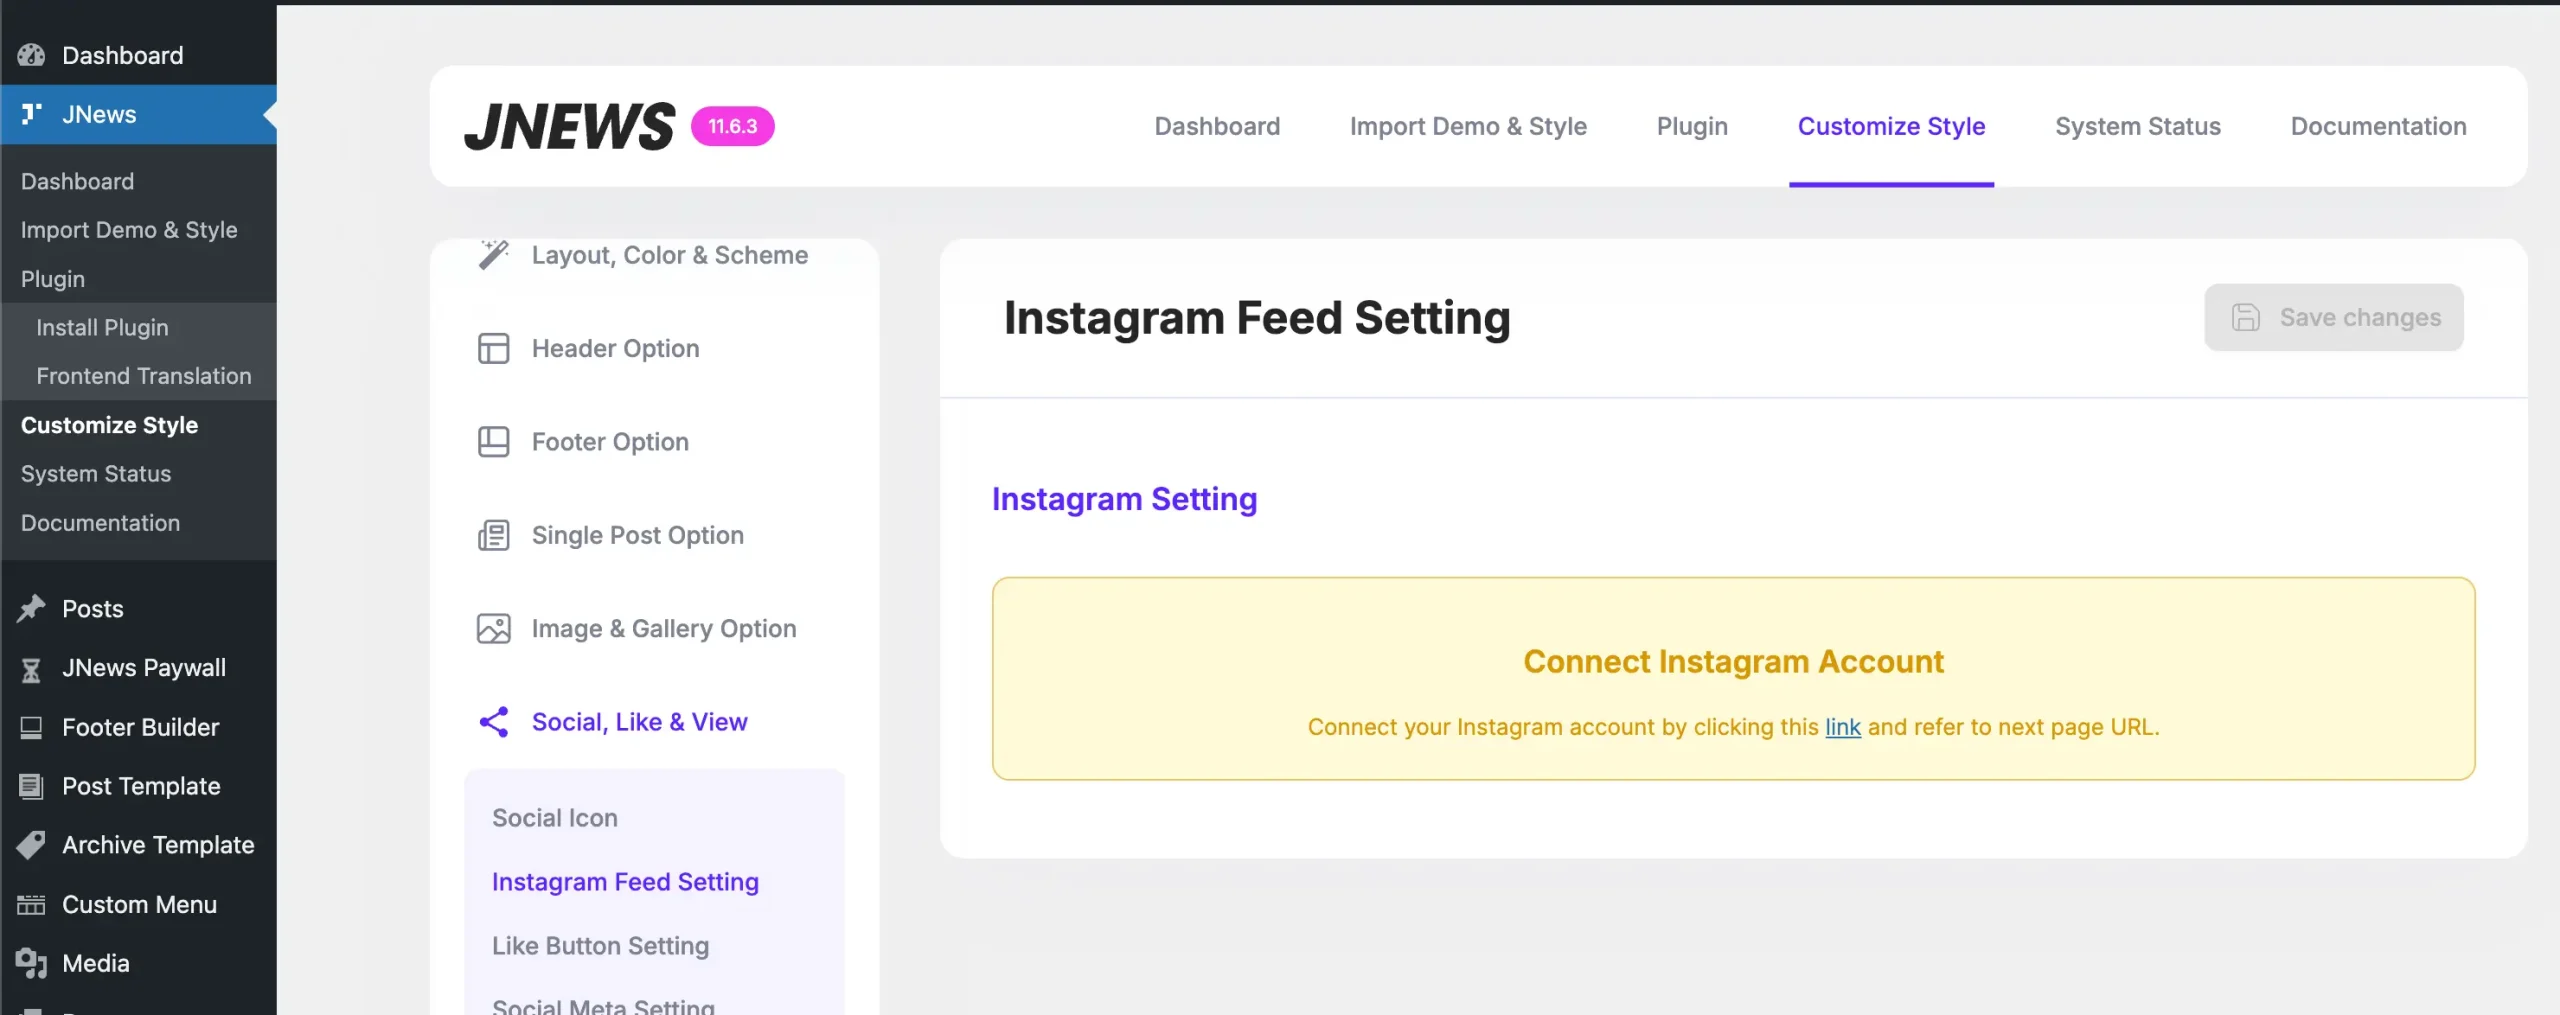Click the JNews Paywall hourglass icon

(x=31, y=669)
